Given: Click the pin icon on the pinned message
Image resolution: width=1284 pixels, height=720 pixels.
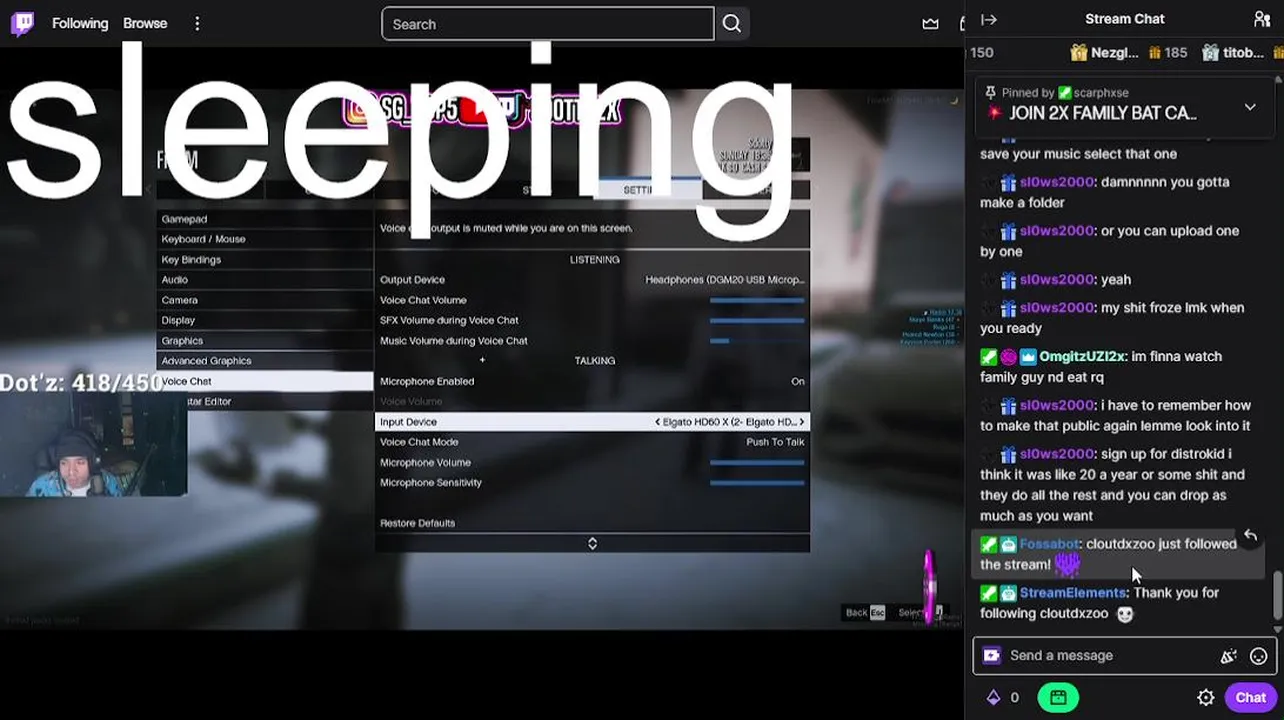Looking at the screenshot, I should (991, 92).
